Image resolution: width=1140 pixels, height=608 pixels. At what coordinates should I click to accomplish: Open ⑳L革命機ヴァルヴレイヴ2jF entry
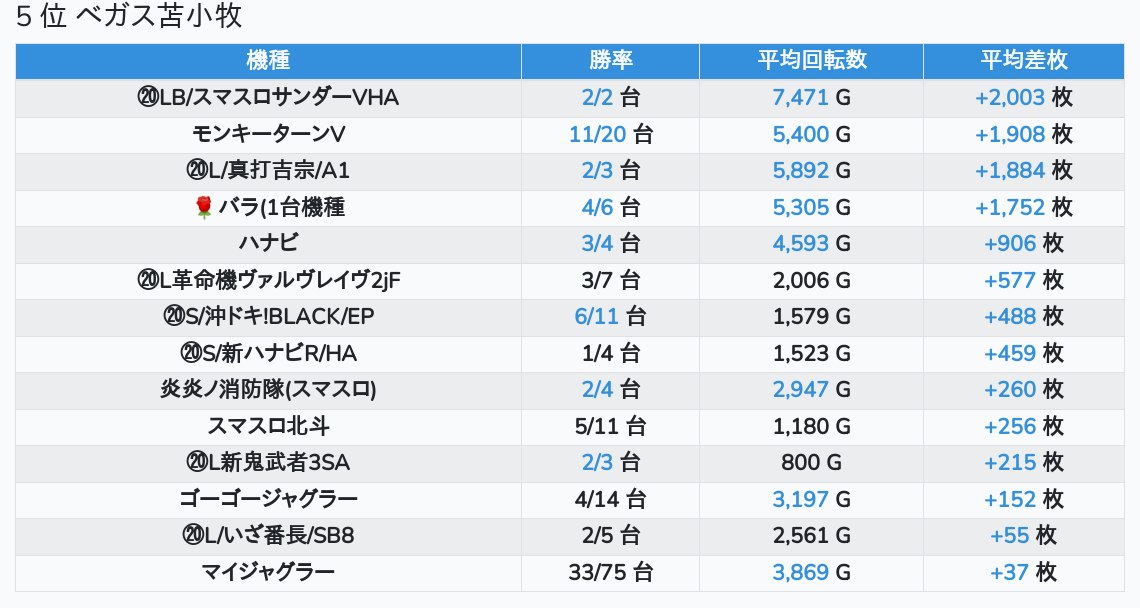click(x=268, y=280)
